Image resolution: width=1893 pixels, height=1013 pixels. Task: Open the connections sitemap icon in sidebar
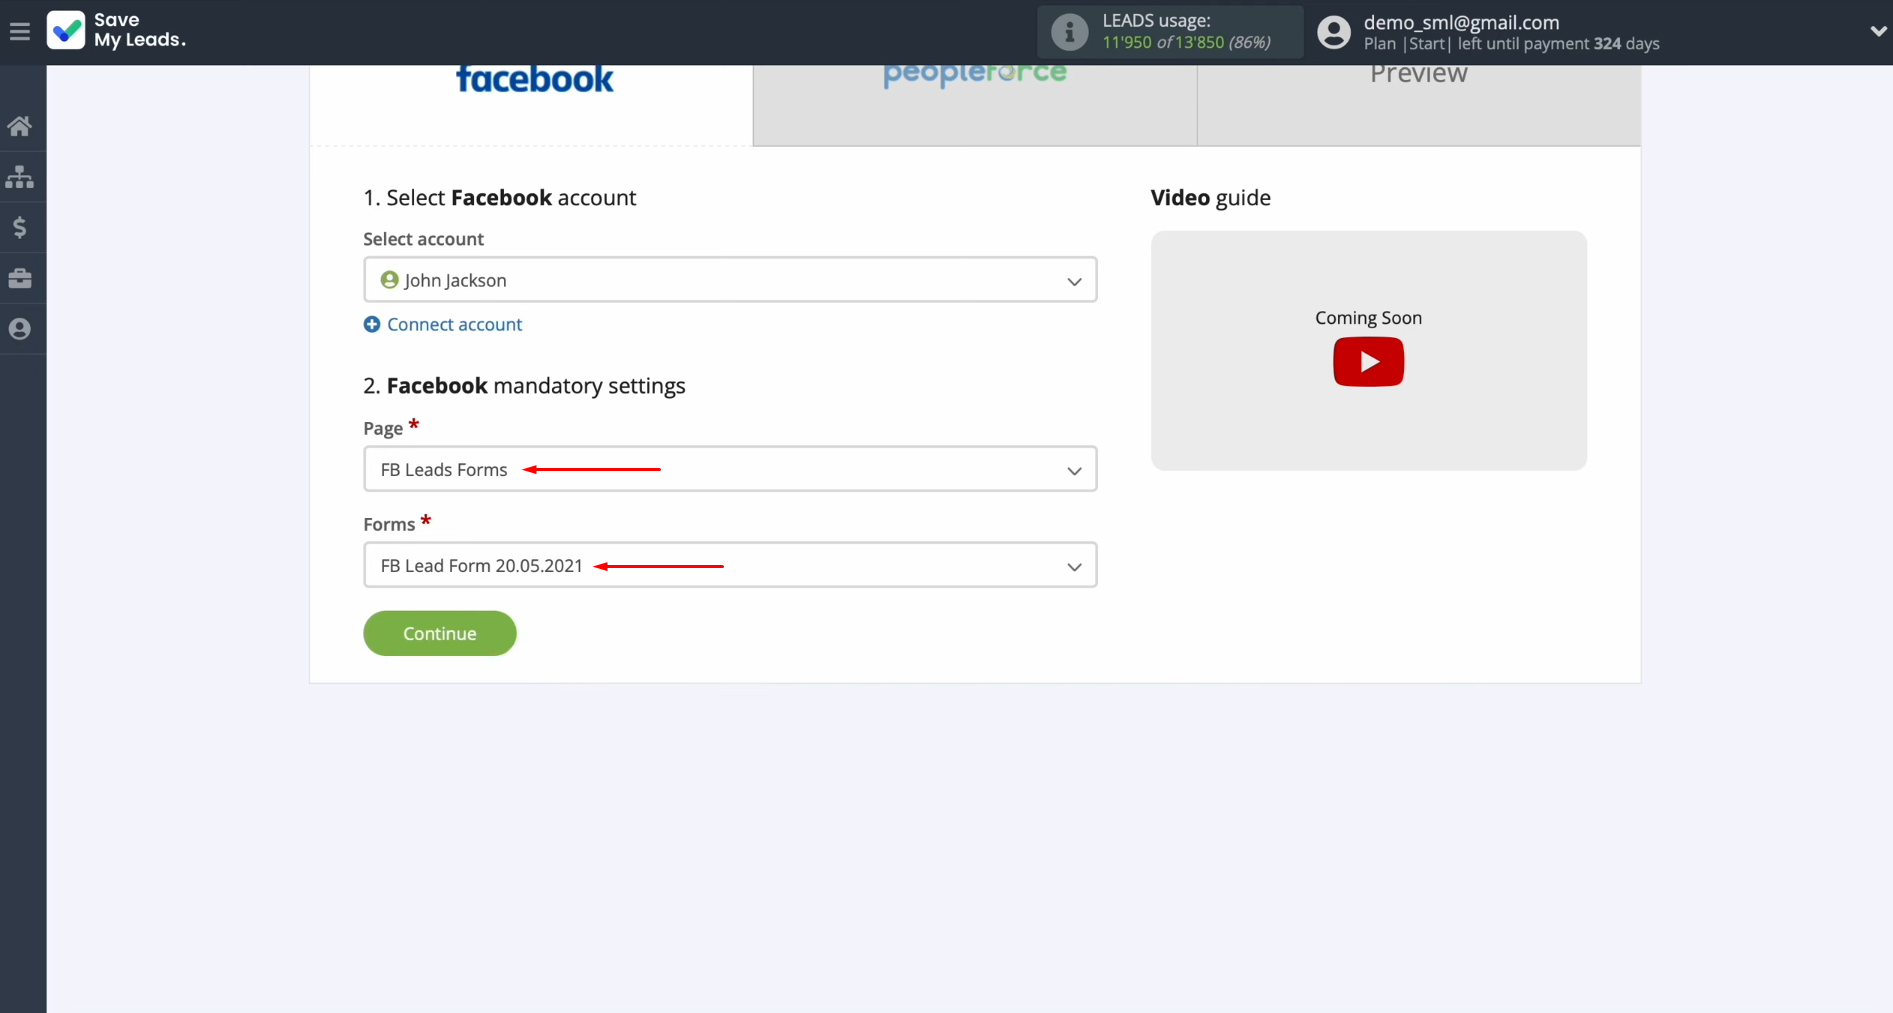pos(20,177)
